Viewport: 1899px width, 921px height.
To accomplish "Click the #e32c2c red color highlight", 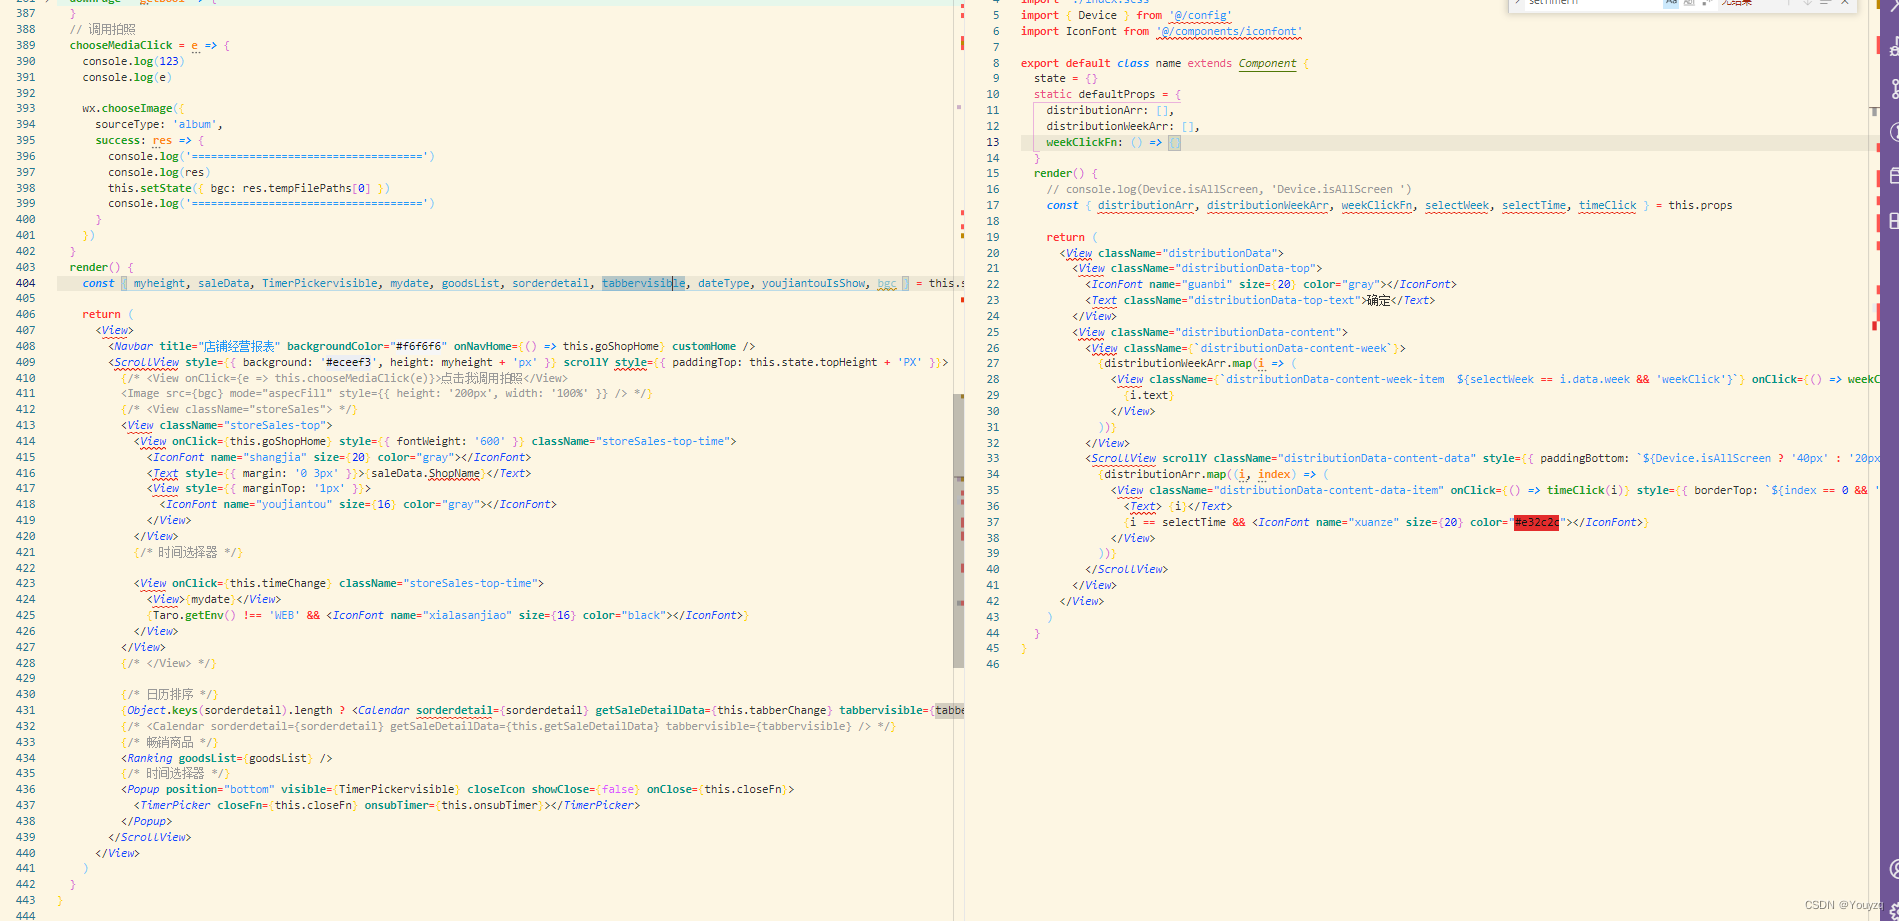I will pyautogui.click(x=1536, y=523).
